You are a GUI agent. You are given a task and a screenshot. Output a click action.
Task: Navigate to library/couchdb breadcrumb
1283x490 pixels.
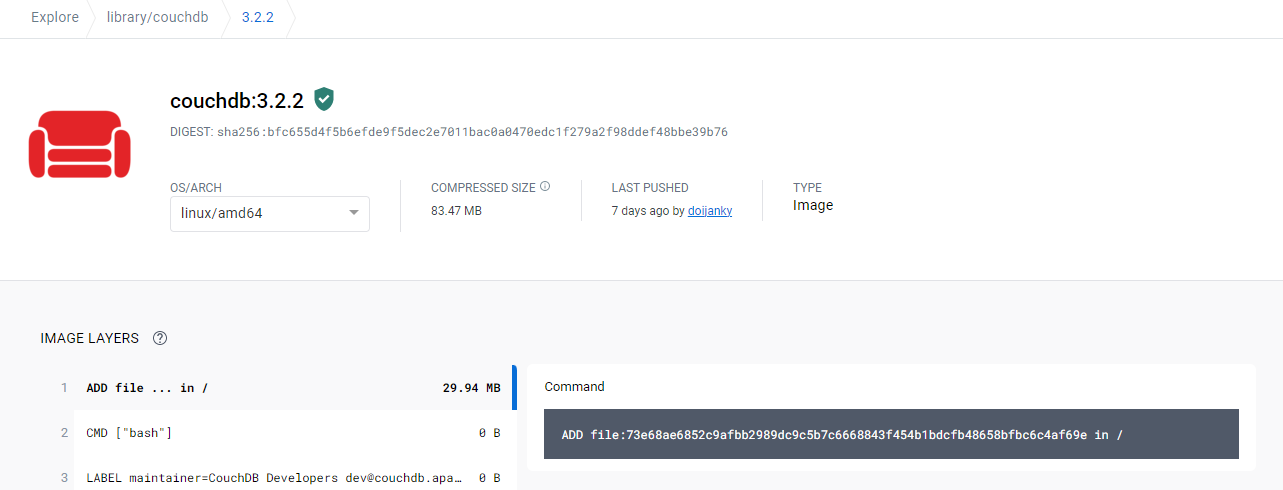click(158, 18)
